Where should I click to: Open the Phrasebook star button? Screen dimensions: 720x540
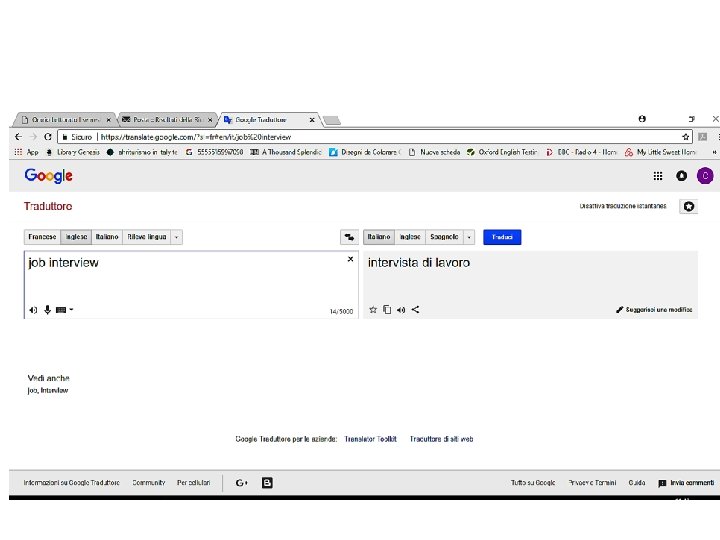688,207
